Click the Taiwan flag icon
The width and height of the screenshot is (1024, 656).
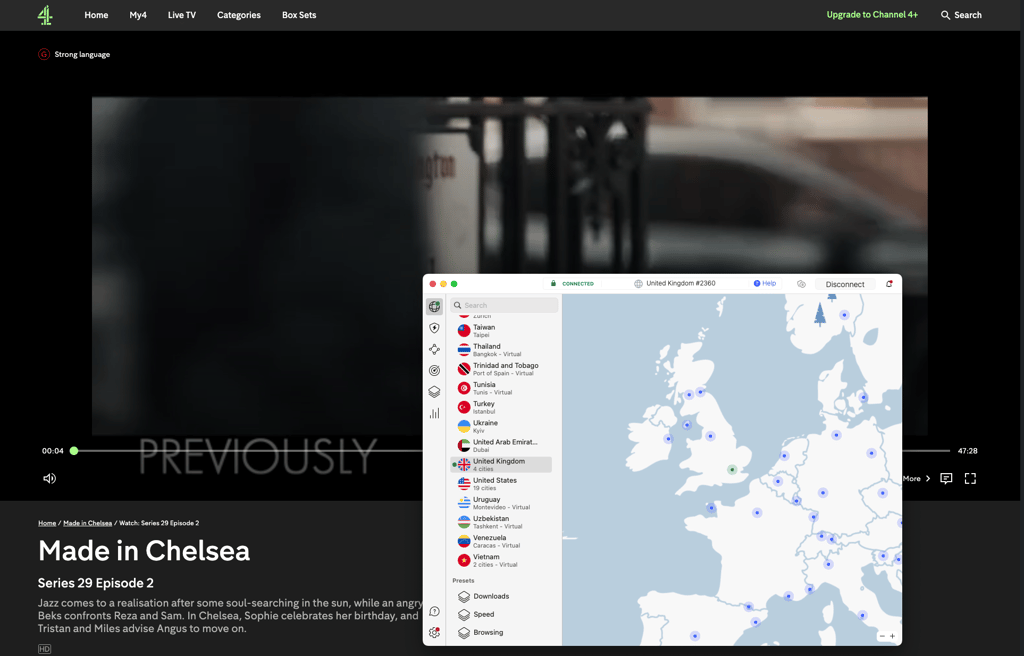pyautogui.click(x=464, y=331)
